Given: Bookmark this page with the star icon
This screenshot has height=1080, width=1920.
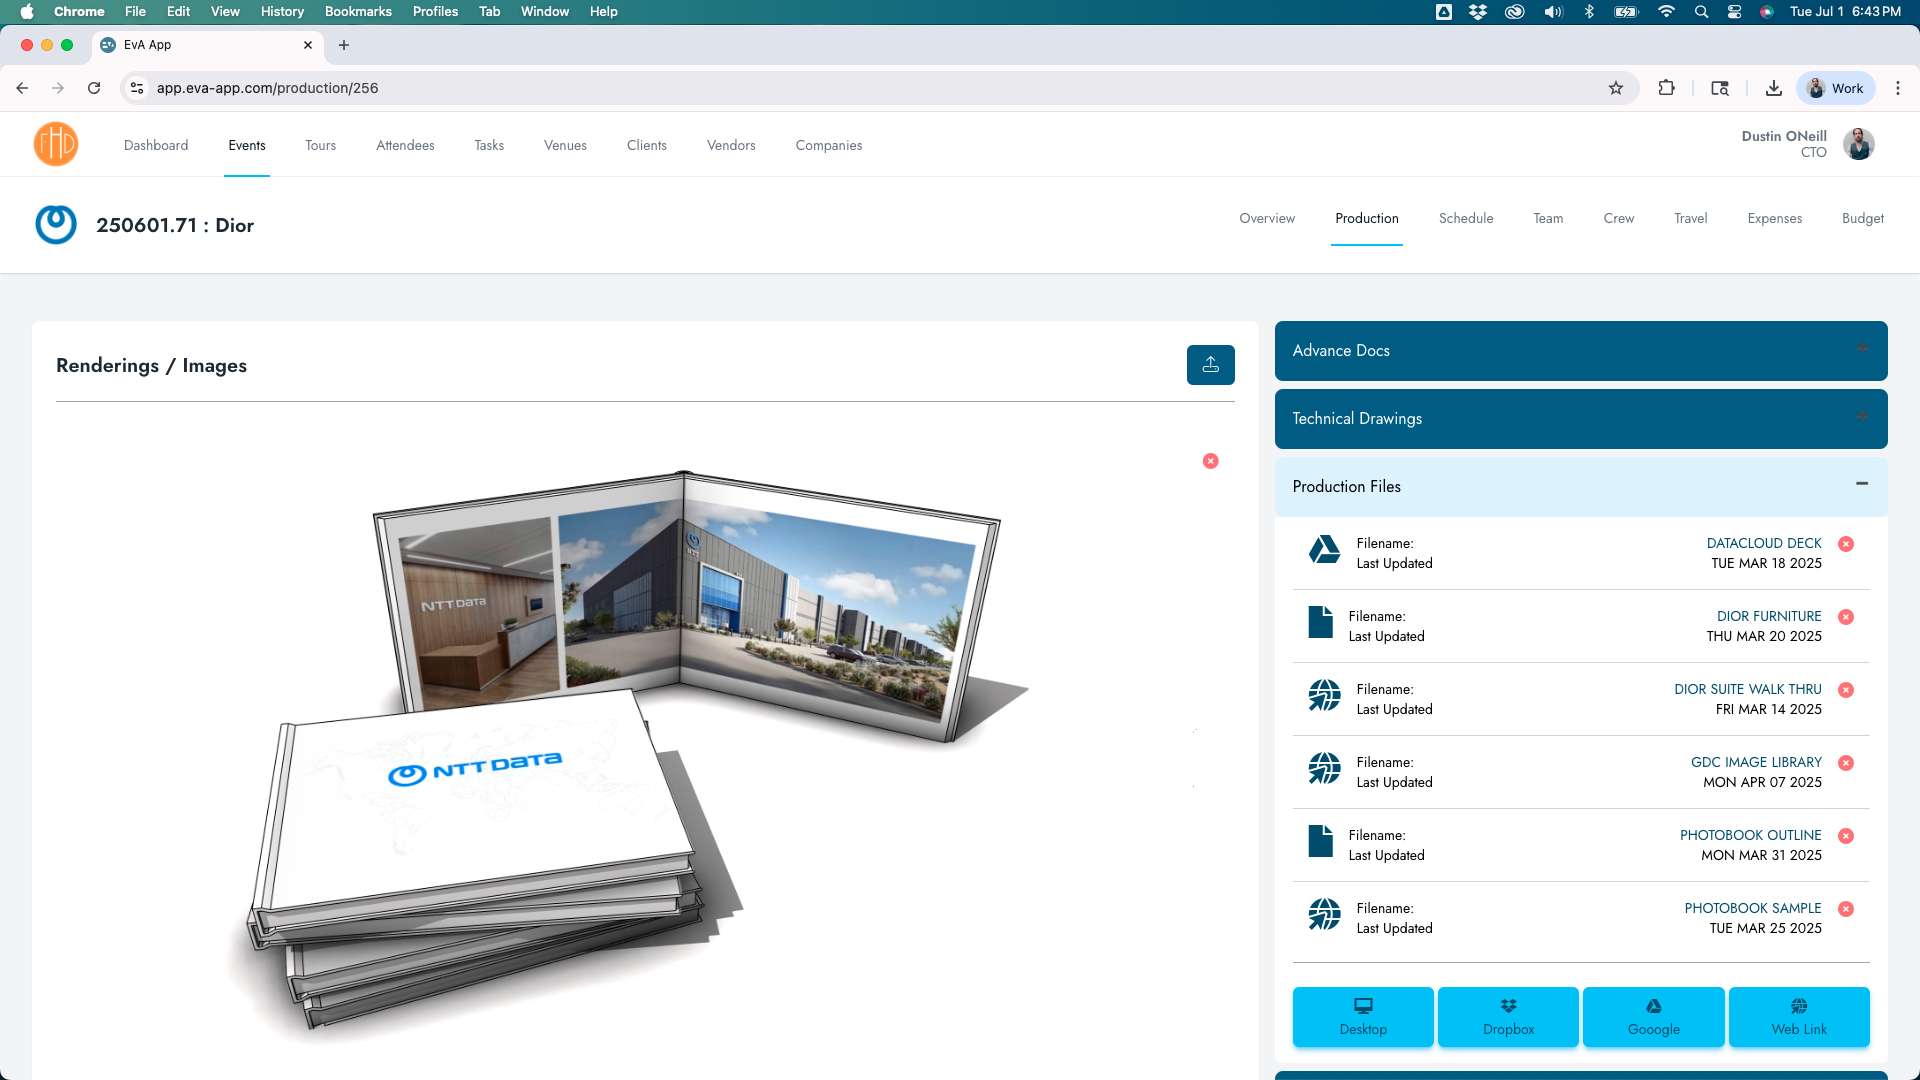Looking at the screenshot, I should tap(1616, 88).
